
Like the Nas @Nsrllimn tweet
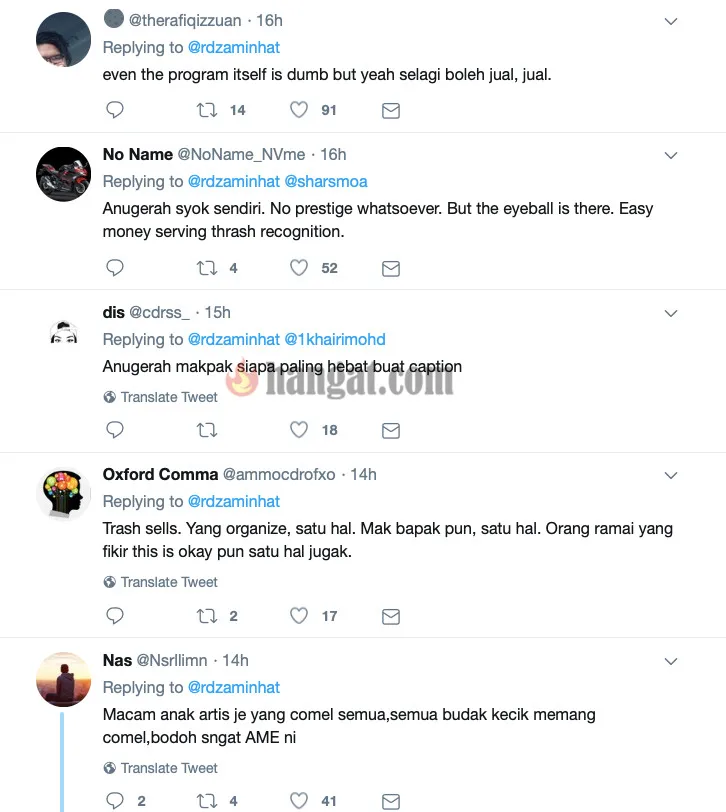(299, 801)
